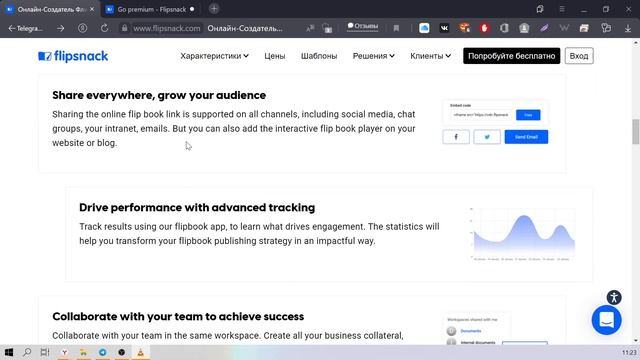Open the VK extension icon

(444, 28)
